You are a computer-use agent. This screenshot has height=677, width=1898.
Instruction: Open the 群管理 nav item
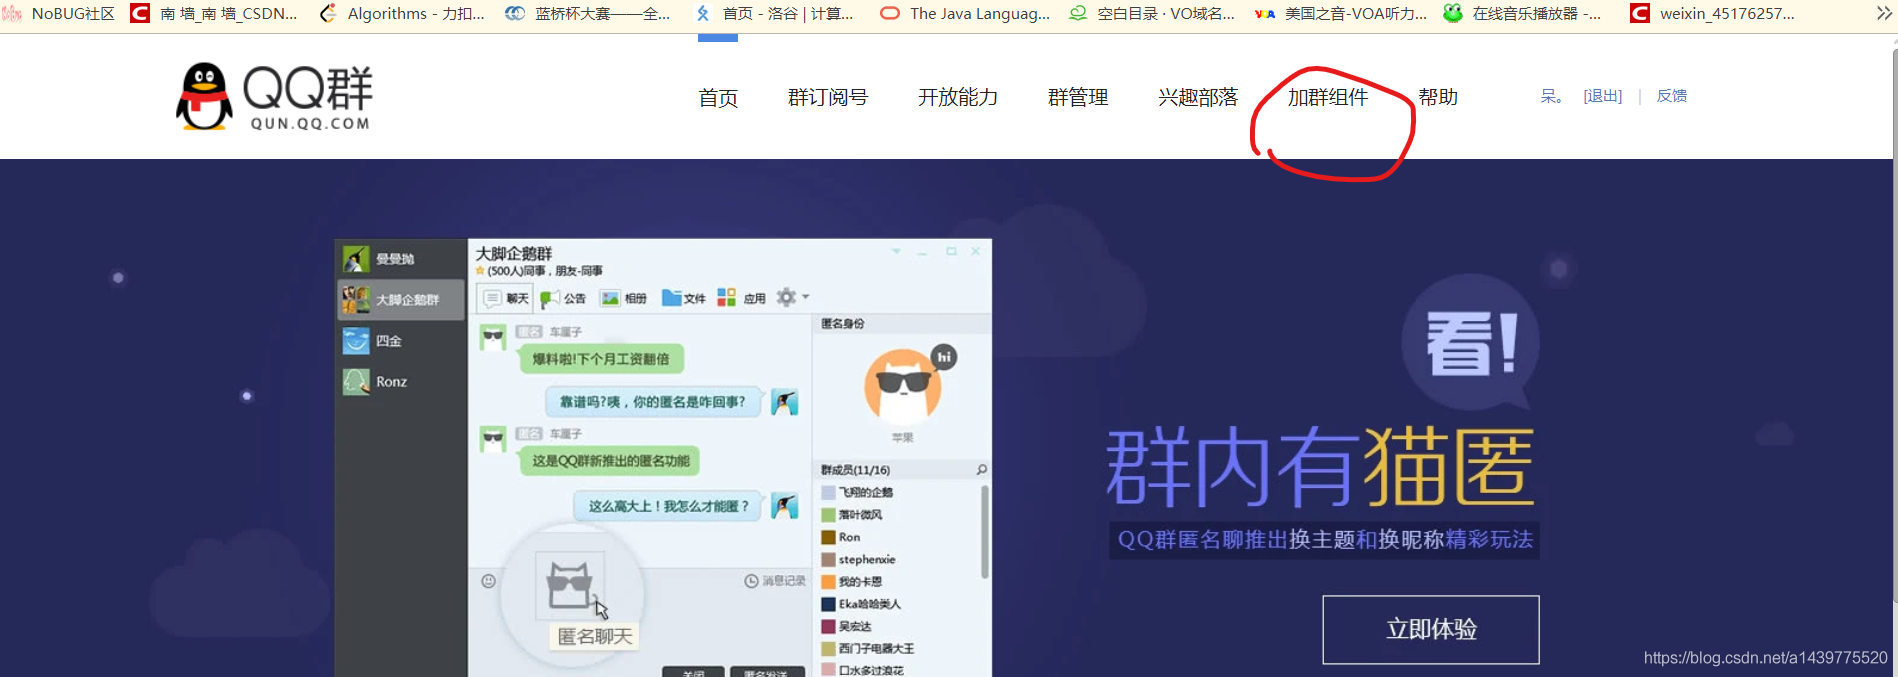pos(1078,97)
